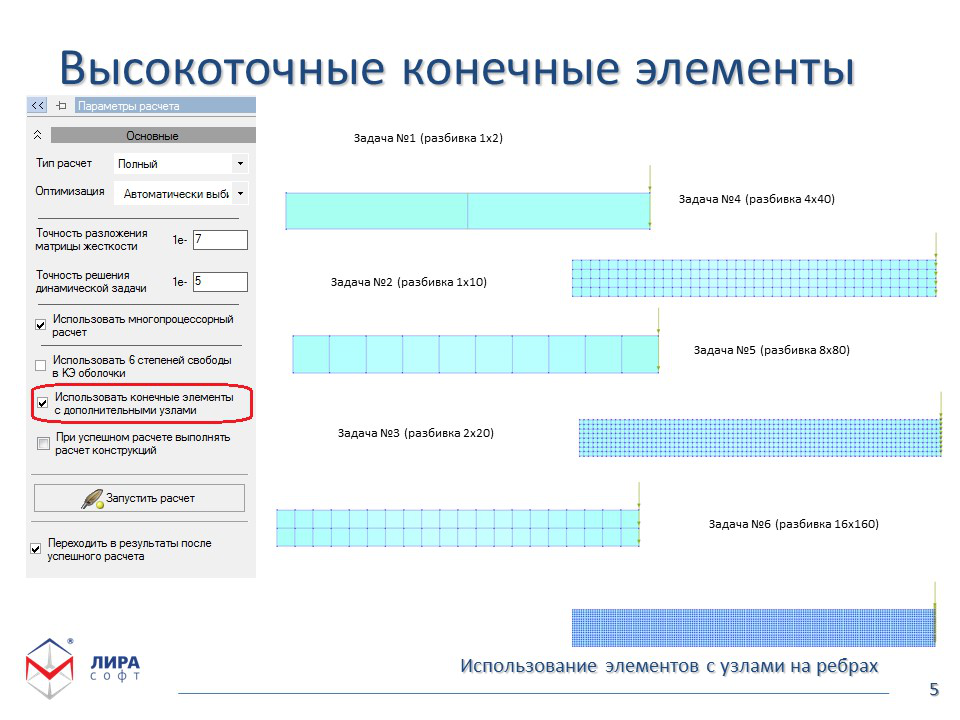Toggle the Использовать многопроцессорный расчет checkbox
The width and height of the screenshot is (960, 720).
pos(40,324)
